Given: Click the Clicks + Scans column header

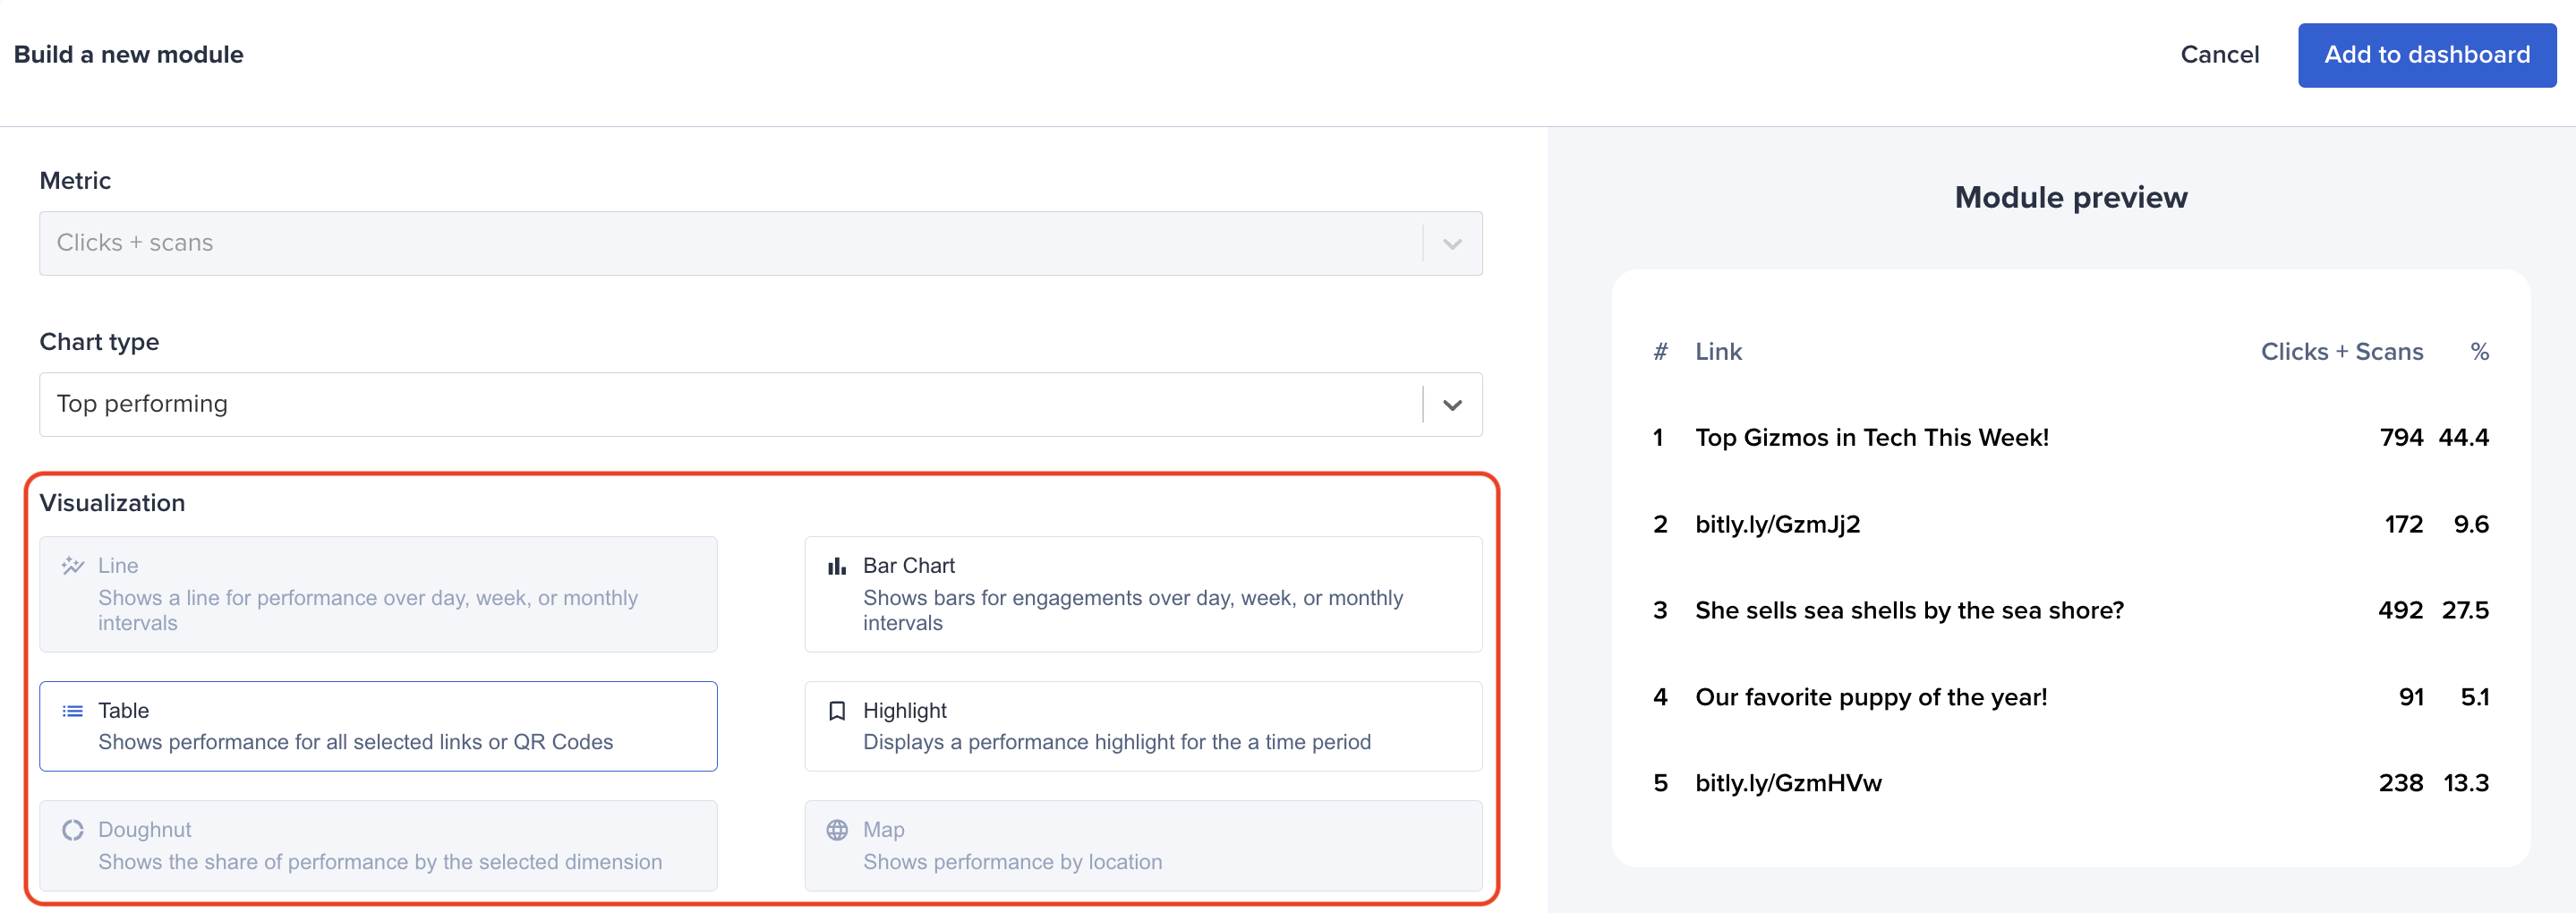Looking at the screenshot, I should (x=2342, y=351).
